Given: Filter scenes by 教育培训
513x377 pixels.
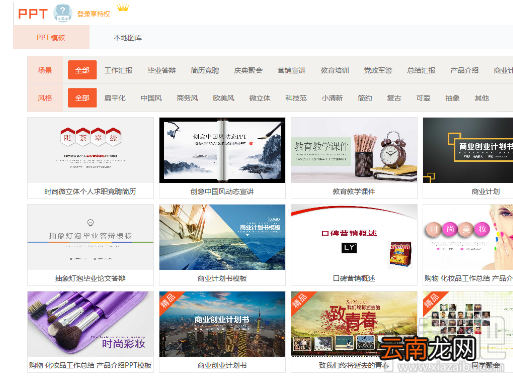Looking at the screenshot, I should (x=335, y=70).
